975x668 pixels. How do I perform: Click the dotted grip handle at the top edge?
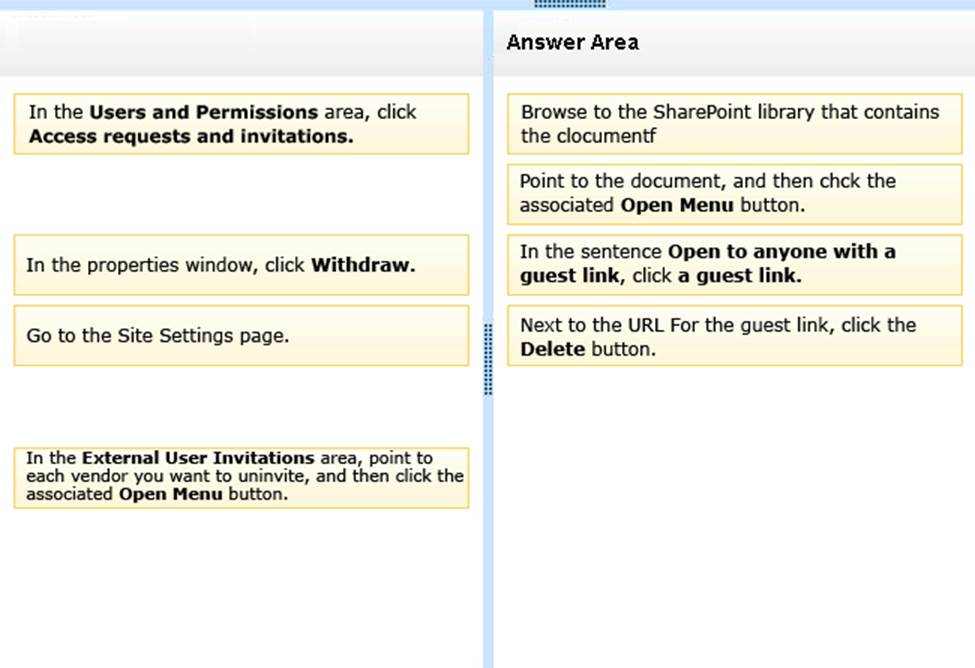coord(570,4)
